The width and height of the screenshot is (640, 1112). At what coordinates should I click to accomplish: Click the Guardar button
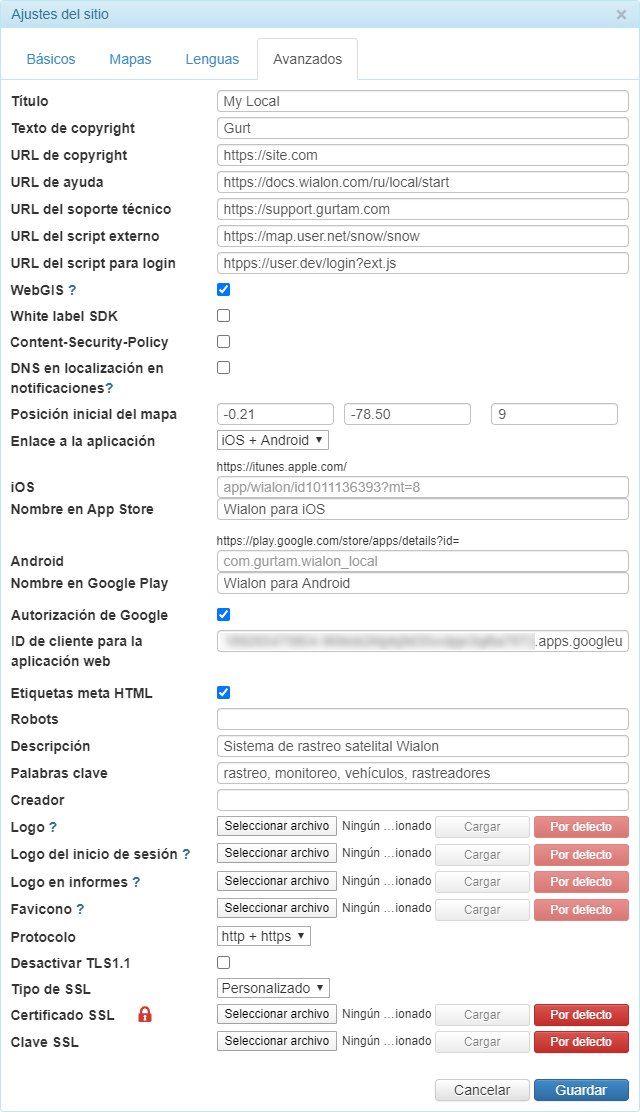581,1090
